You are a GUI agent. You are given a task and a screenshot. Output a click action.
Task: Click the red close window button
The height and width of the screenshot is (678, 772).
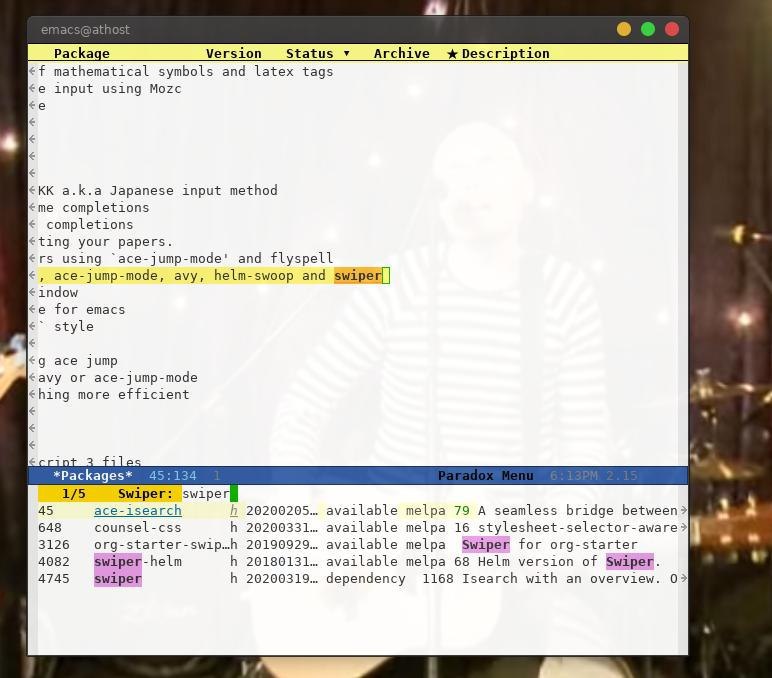[672, 30]
